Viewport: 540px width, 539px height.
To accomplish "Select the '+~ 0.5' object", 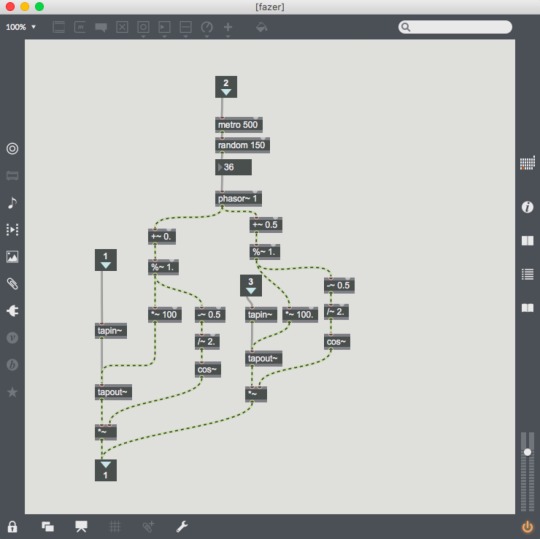I will (266, 225).
